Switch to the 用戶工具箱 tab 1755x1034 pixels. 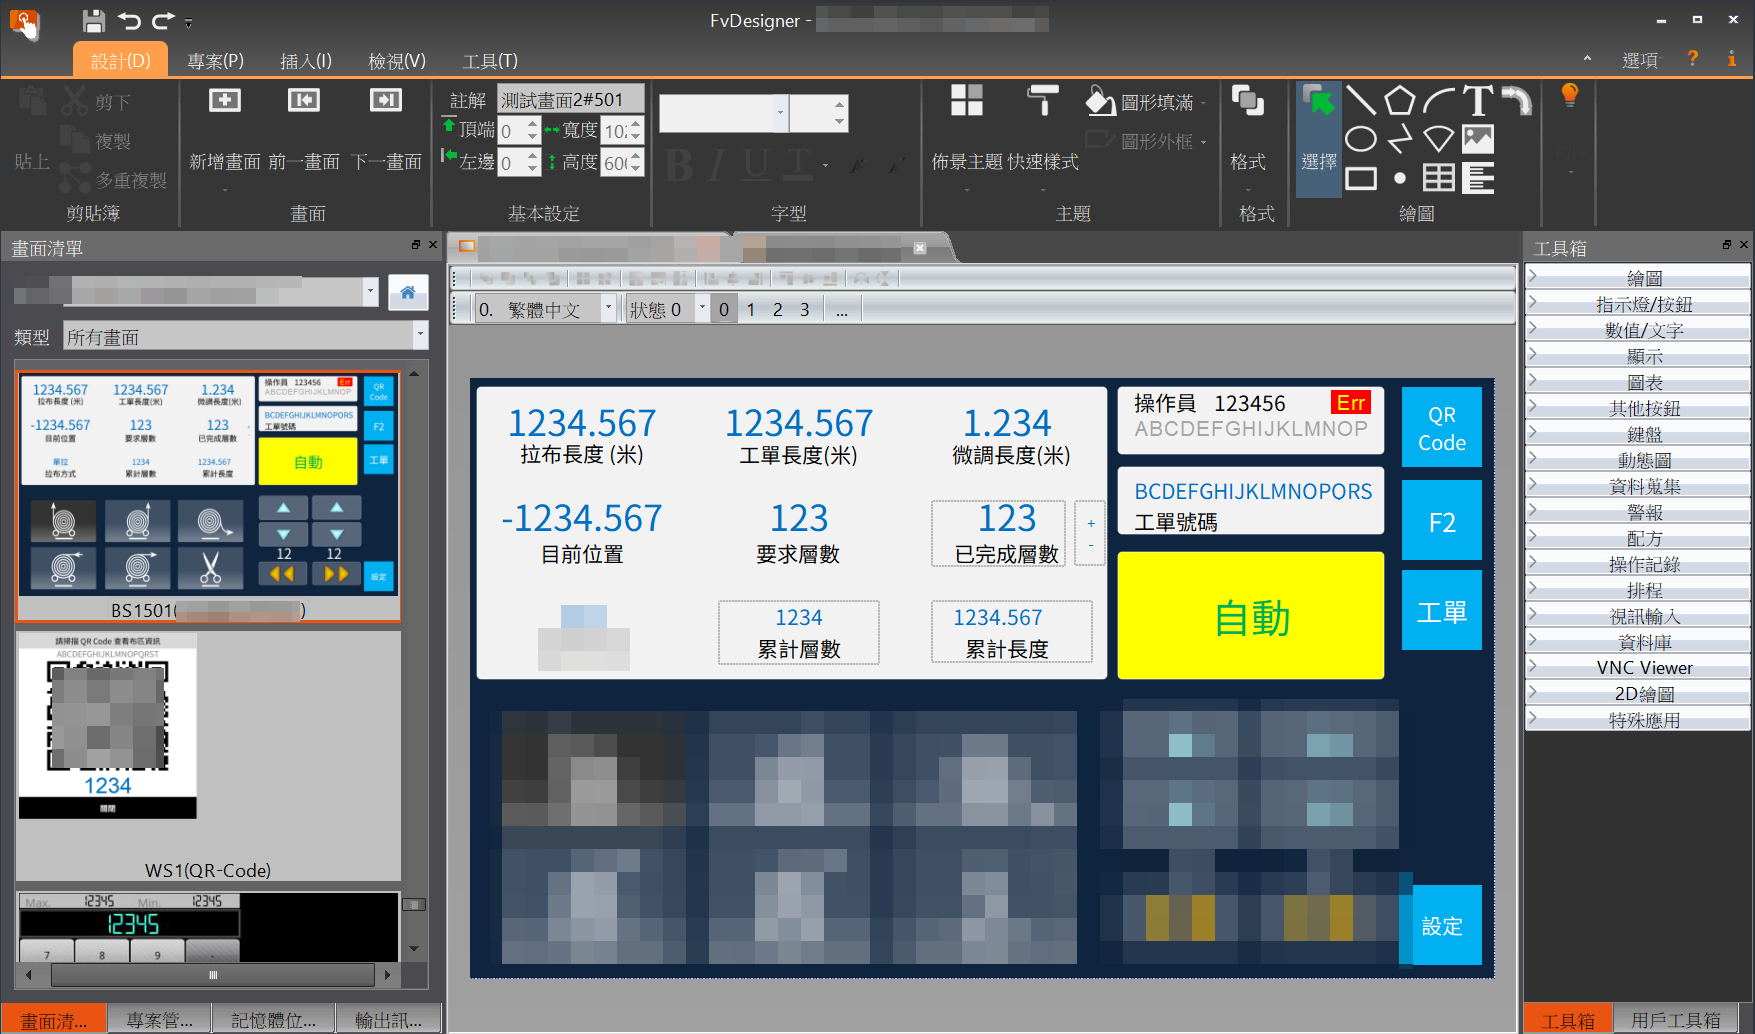1676,1020
